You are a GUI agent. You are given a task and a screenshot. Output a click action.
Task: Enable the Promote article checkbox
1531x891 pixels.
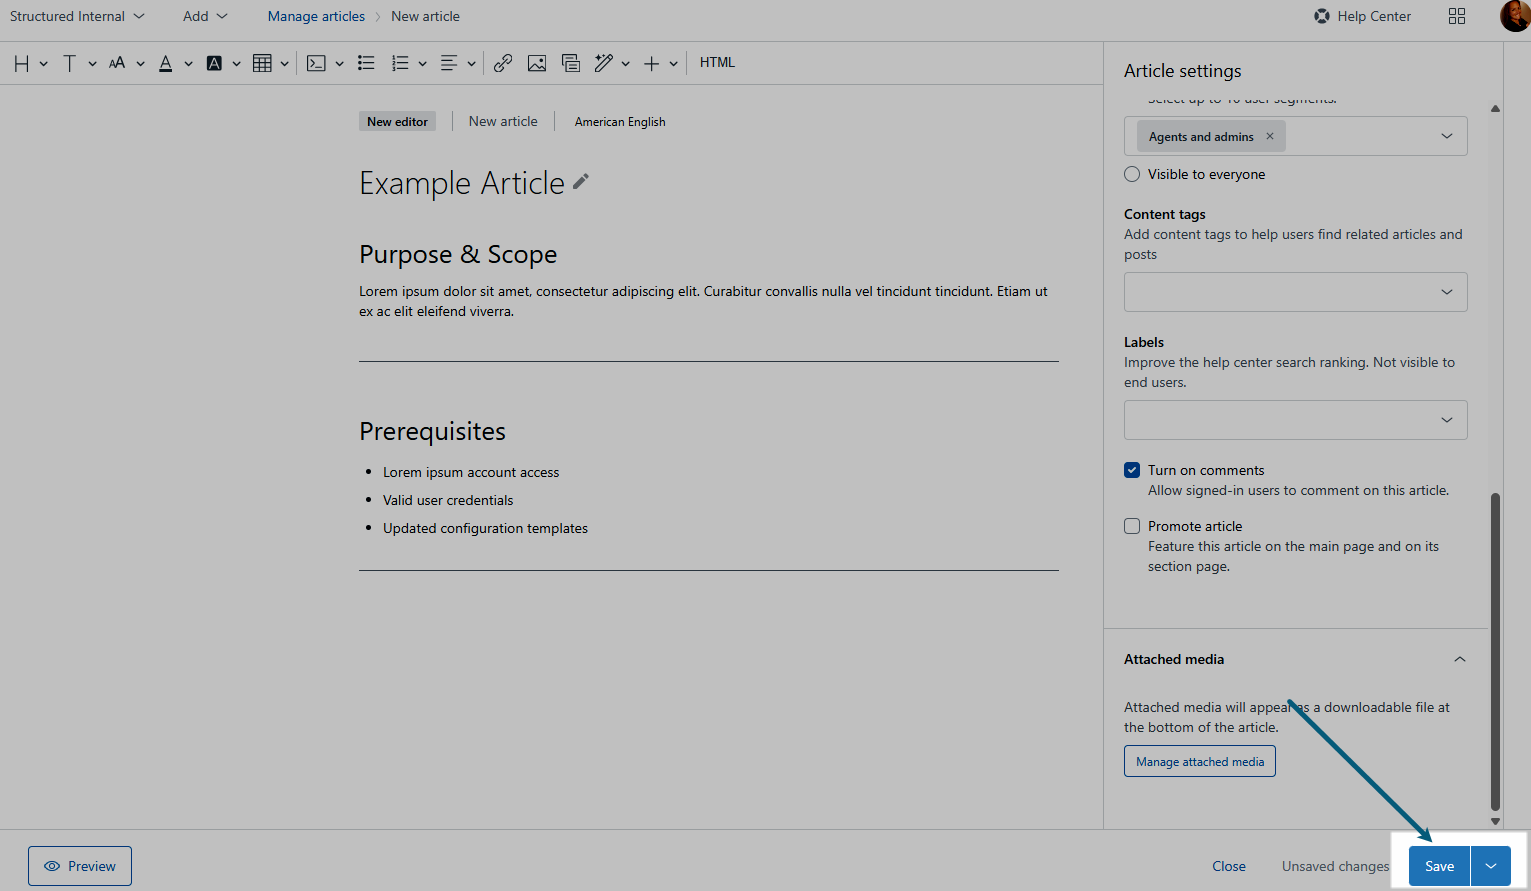(x=1132, y=526)
